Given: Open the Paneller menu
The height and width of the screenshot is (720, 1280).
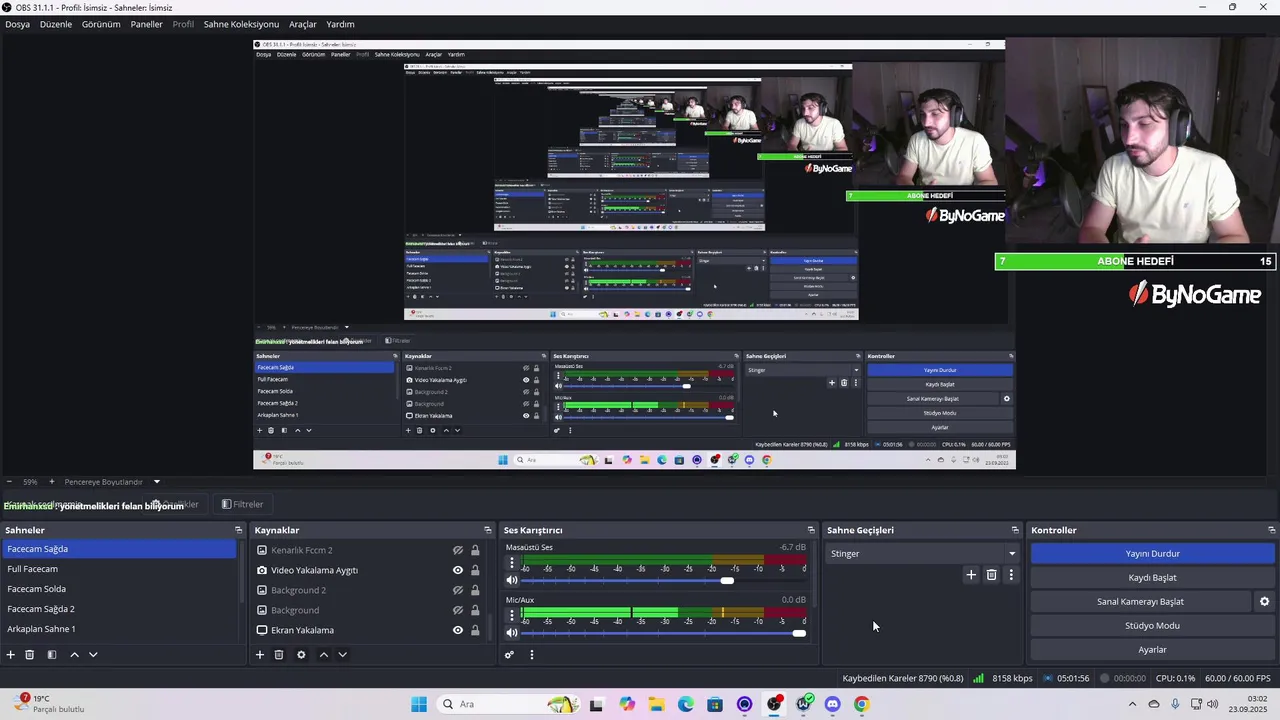Looking at the screenshot, I should (x=146, y=24).
